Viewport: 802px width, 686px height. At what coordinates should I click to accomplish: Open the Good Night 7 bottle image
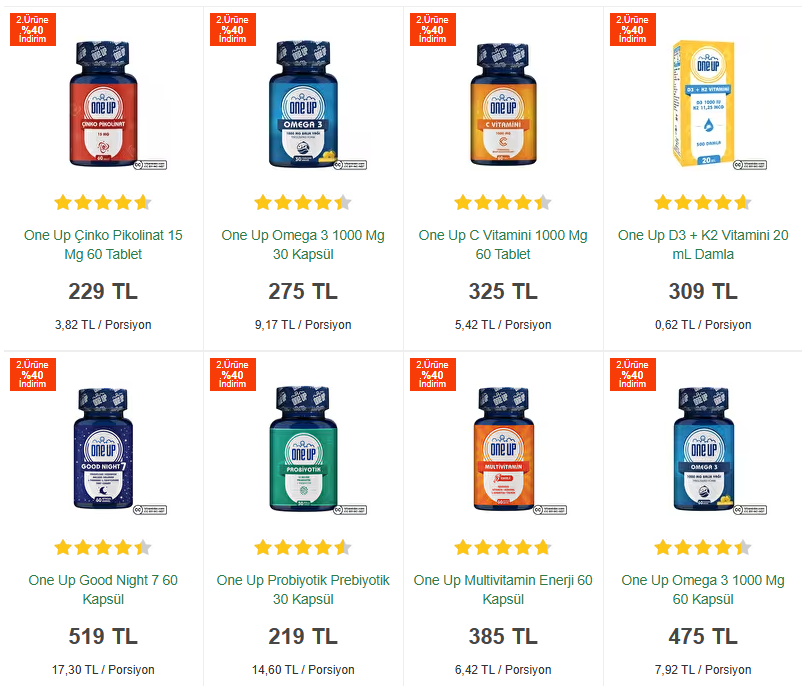coord(103,450)
